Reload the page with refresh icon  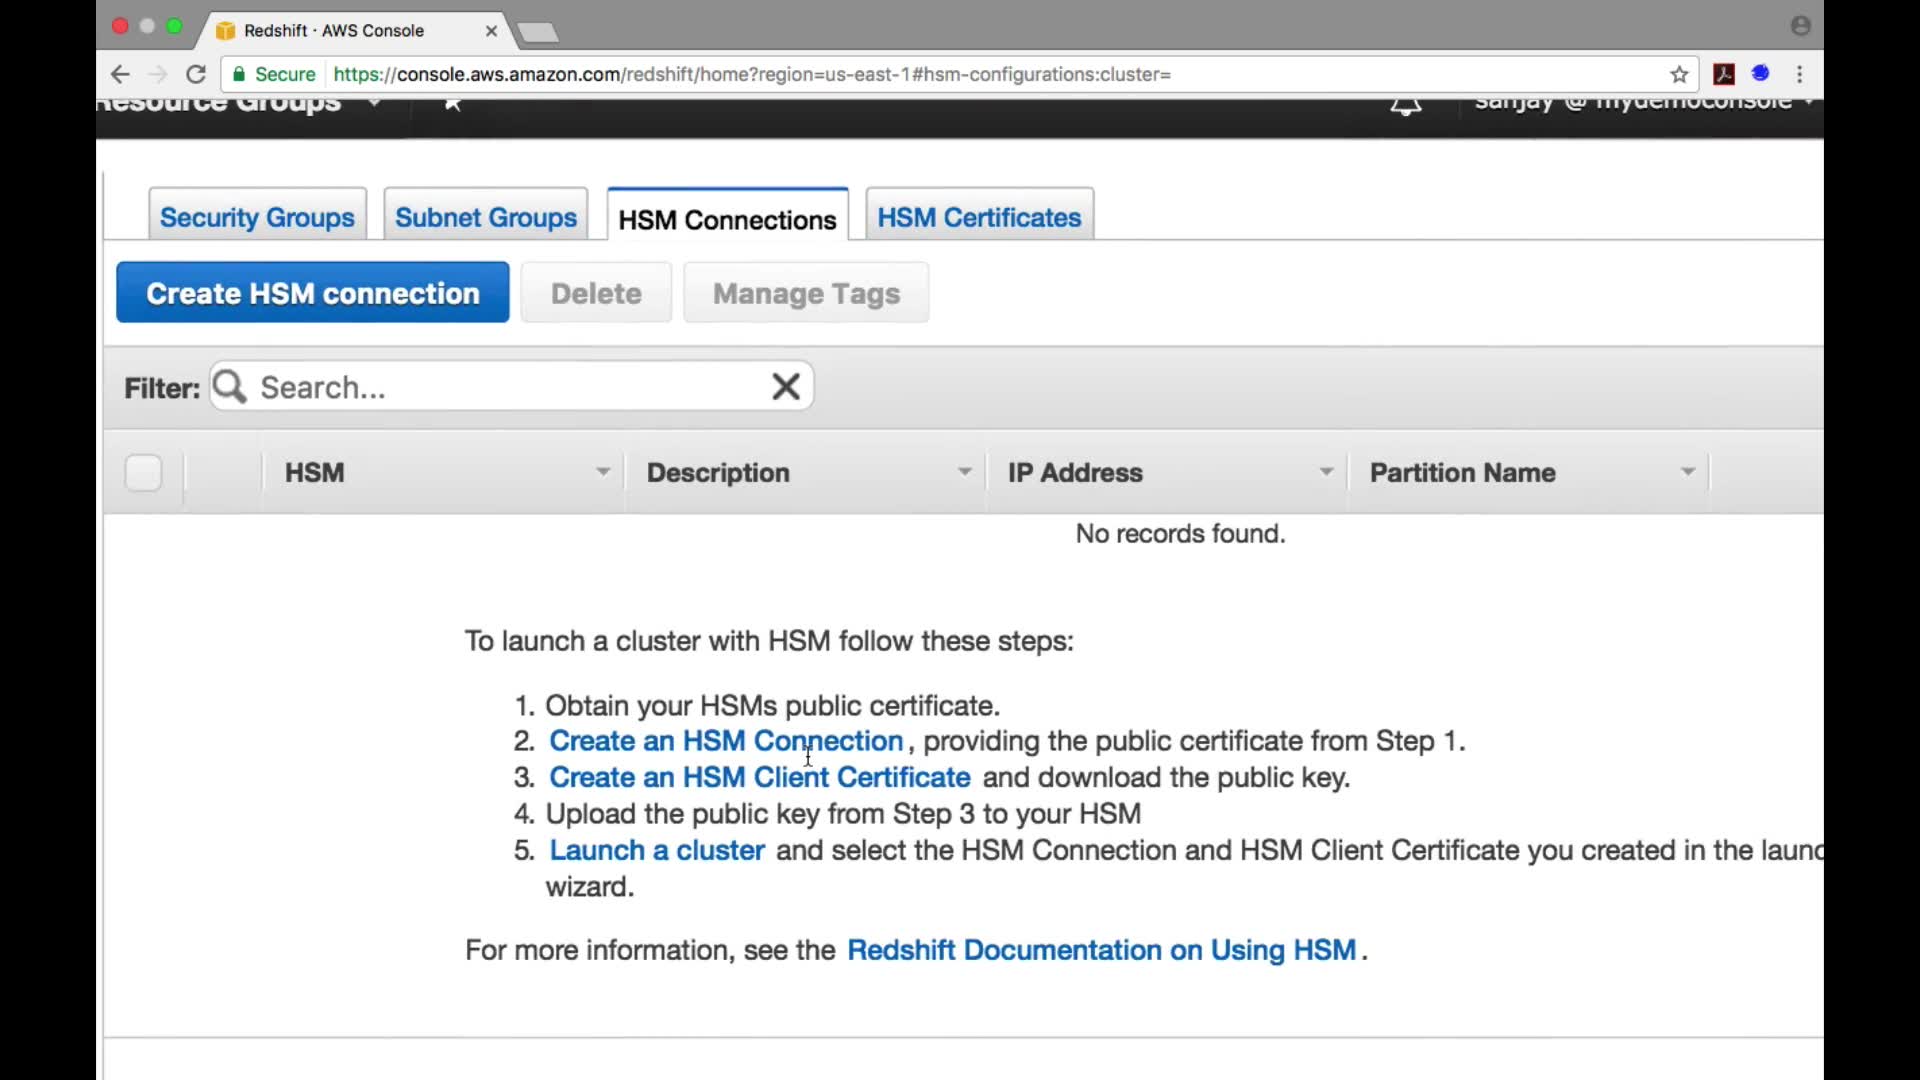(196, 74)
